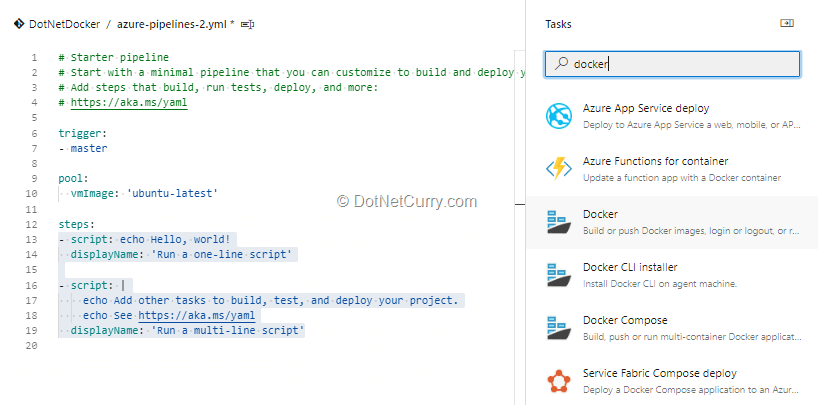Select the Docker Compose task title

(625, 320)
